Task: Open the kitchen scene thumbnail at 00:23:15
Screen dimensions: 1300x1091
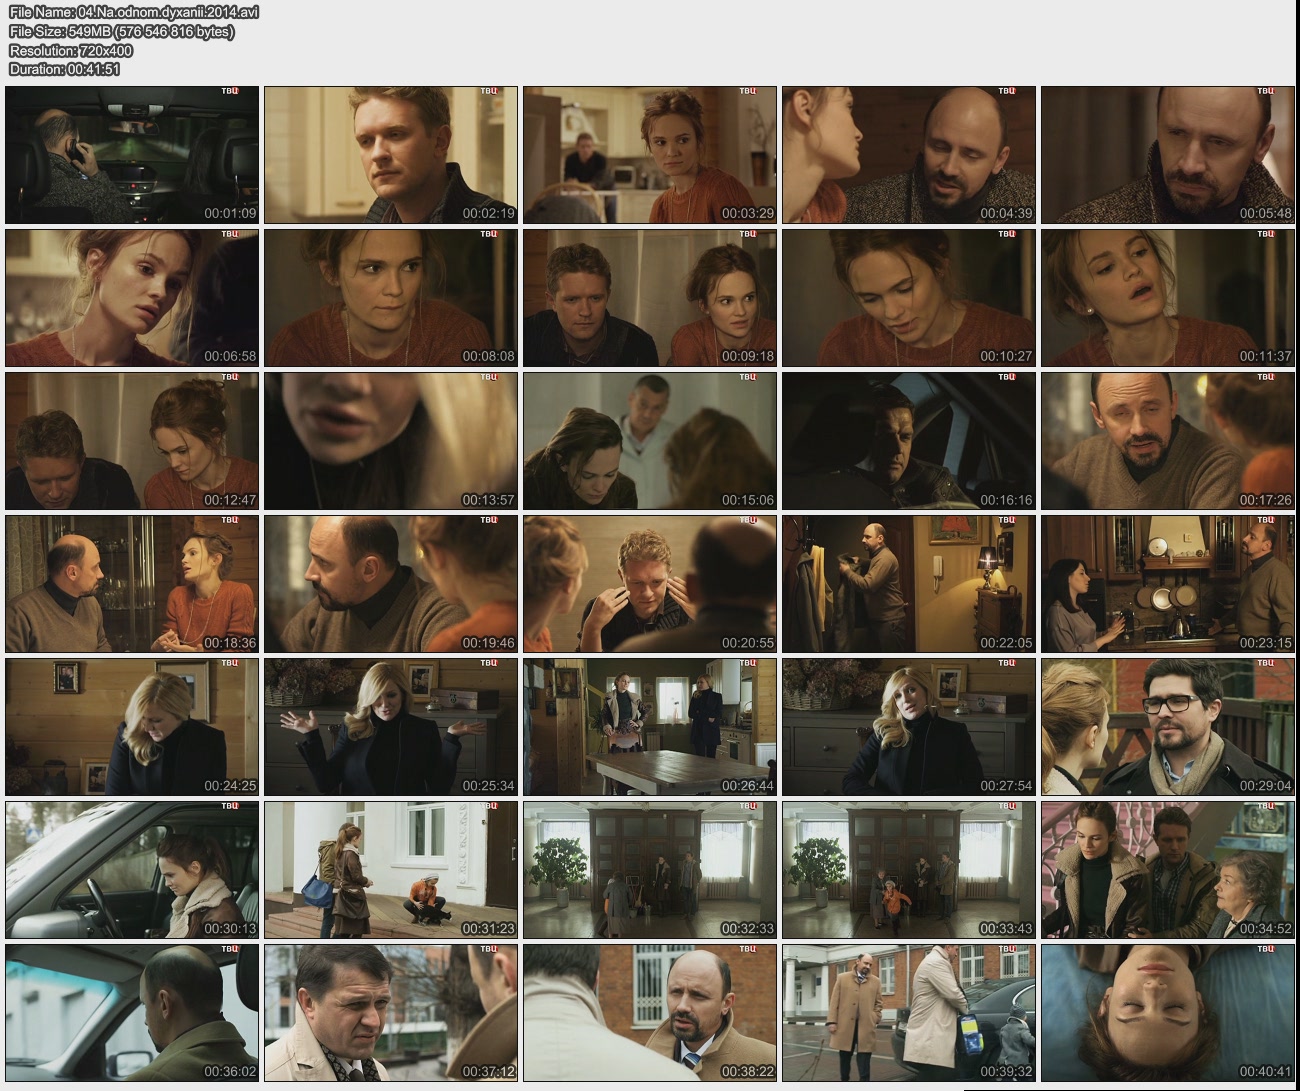Action: 1167,584
